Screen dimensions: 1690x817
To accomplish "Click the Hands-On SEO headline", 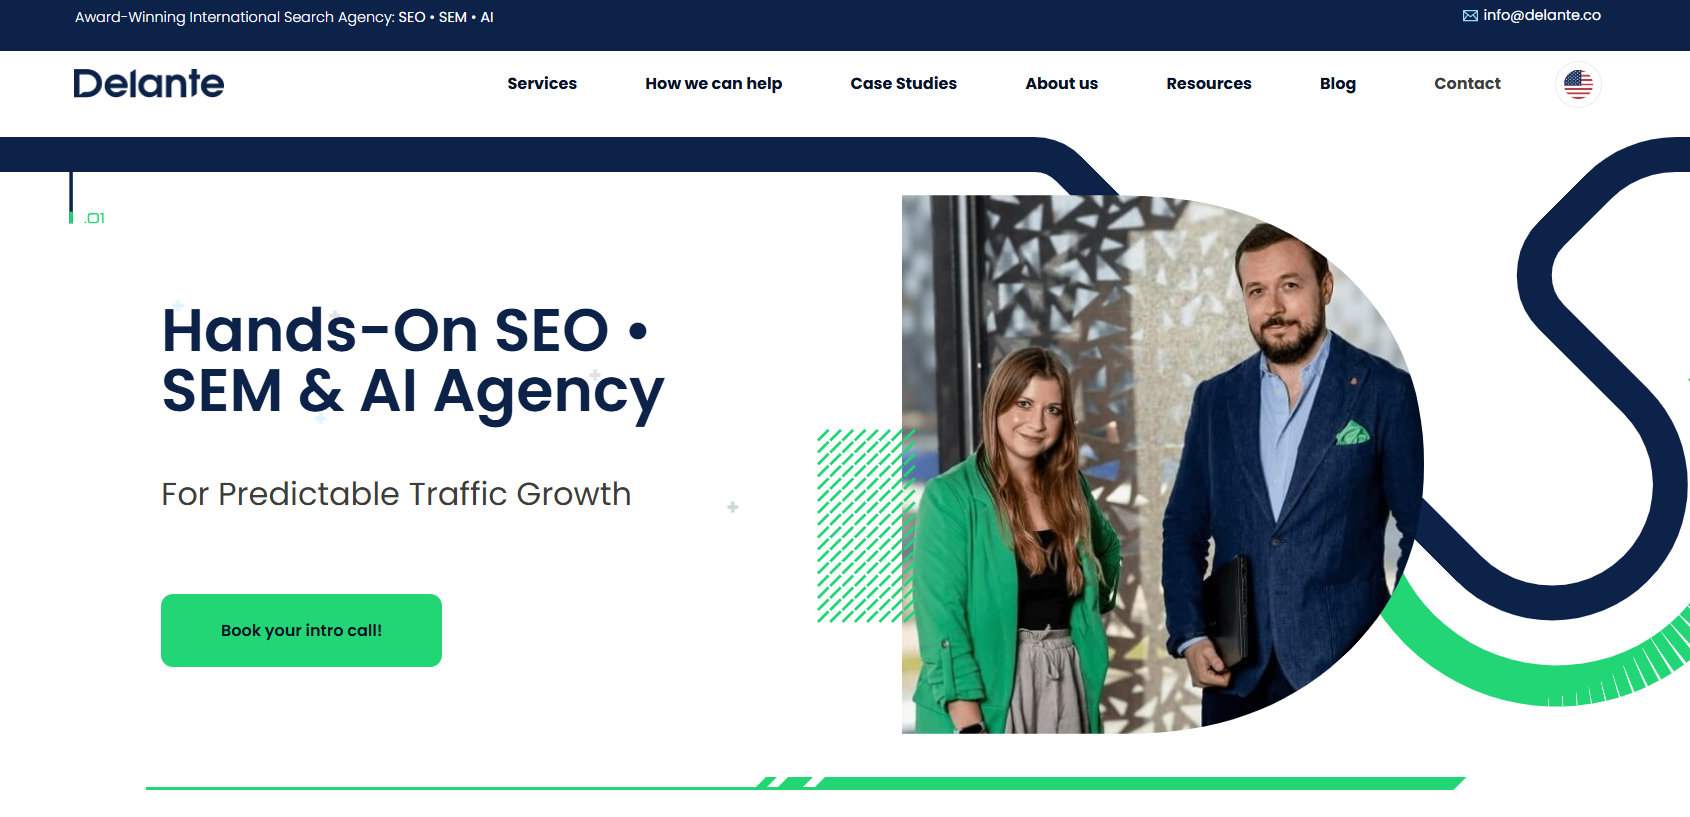I will click(413, 360).
